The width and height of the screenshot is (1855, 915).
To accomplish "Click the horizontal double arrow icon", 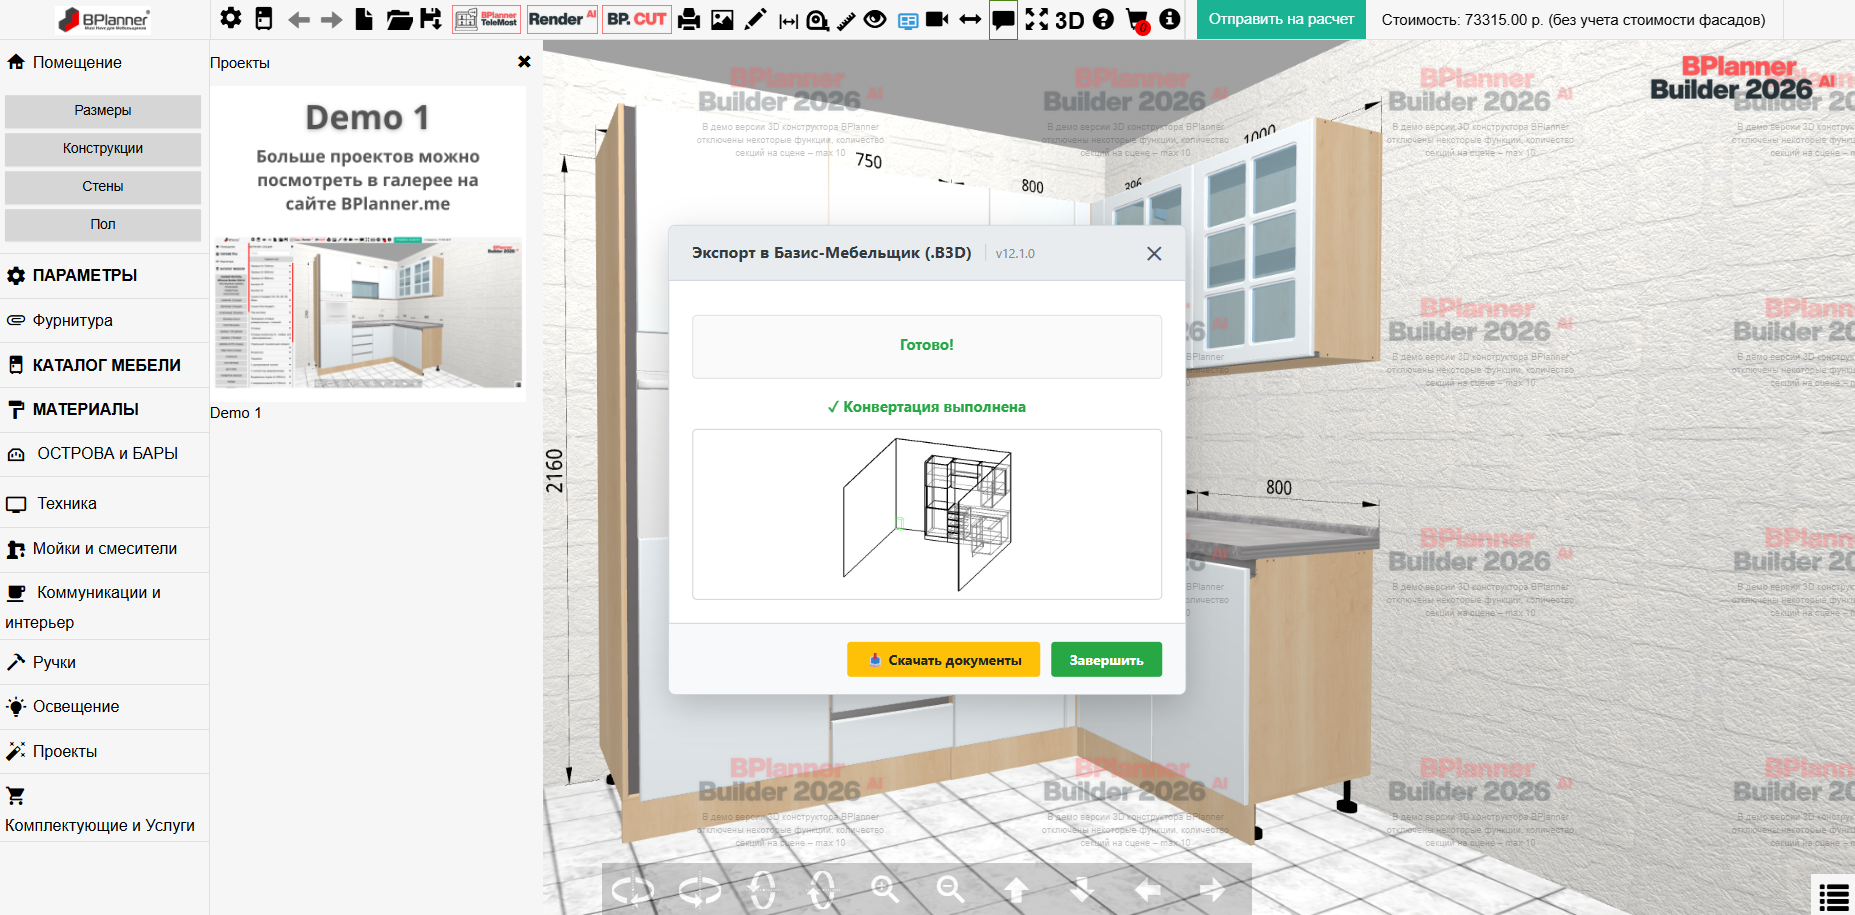I will coord(970,19).
